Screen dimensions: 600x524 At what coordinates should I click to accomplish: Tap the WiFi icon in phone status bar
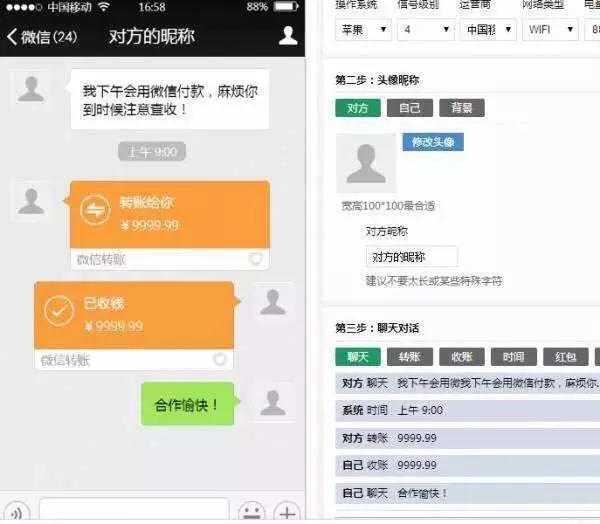[104, 7]
